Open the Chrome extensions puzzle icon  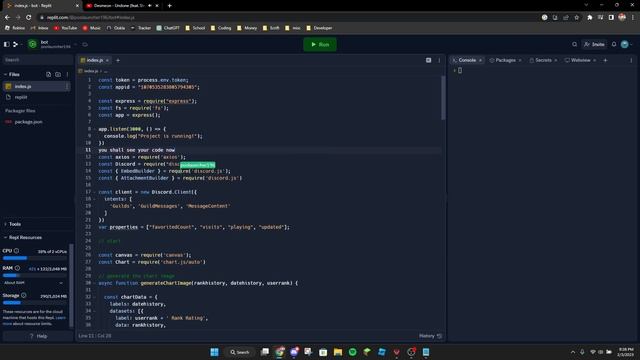coord(589,18)
